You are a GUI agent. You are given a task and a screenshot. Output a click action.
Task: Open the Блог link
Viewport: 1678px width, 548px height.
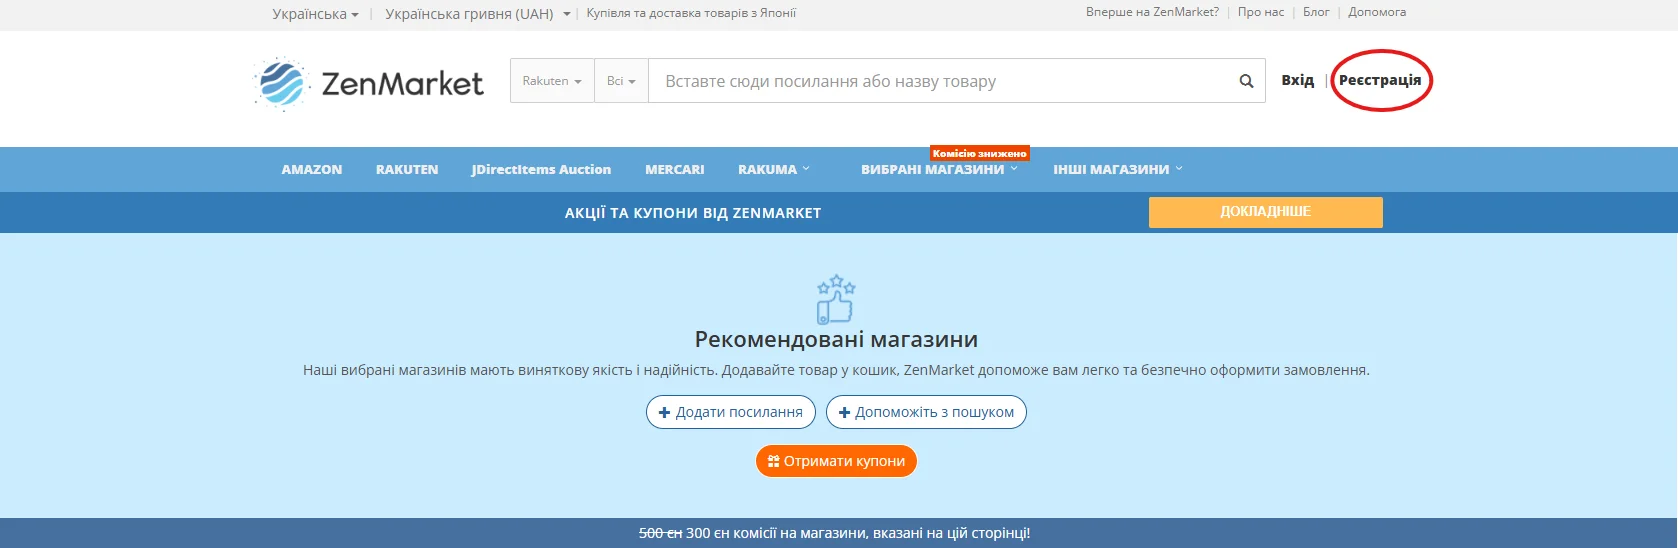(x=1316, y=12)
